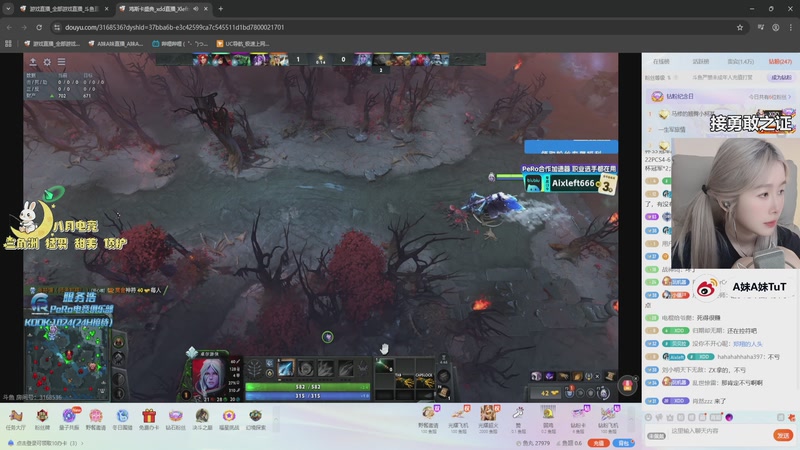Image resolution: width=800 pixels, height=450 pixels.
Task: Click the Aixleft666 PeRo ad banner
Action: pos(569,180)
